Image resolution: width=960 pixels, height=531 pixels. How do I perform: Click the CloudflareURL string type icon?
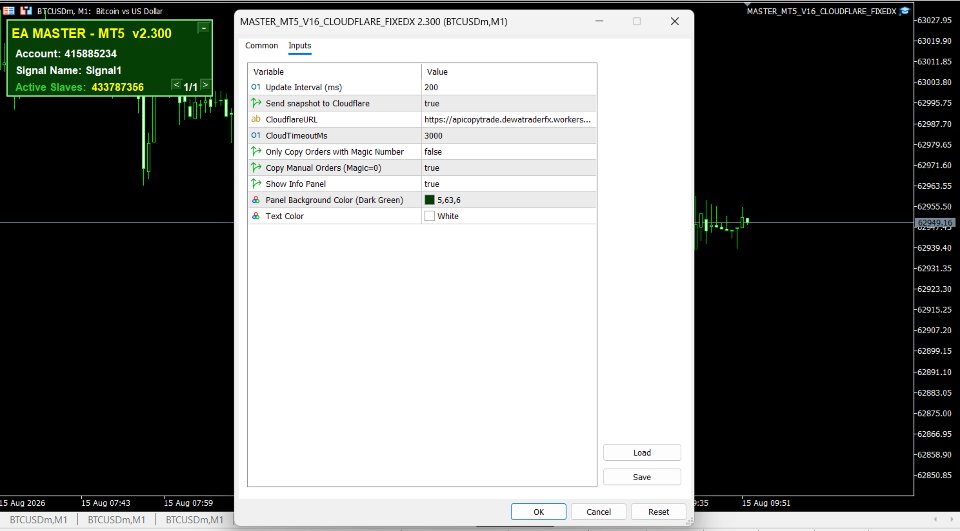[256, 119]
